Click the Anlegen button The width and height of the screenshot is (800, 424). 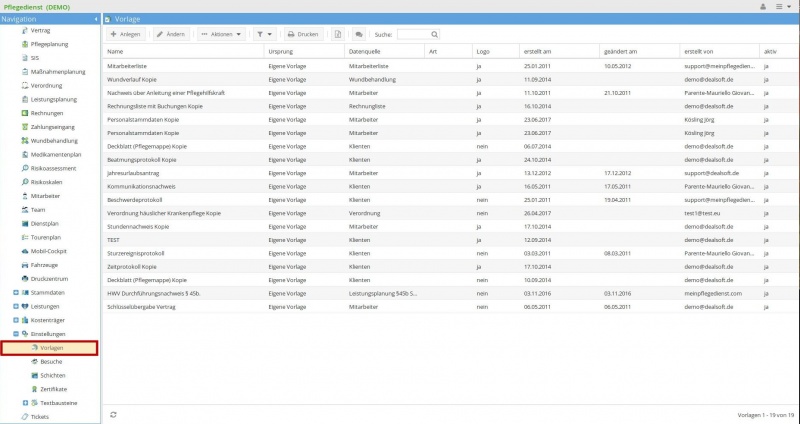pos(126,34)
